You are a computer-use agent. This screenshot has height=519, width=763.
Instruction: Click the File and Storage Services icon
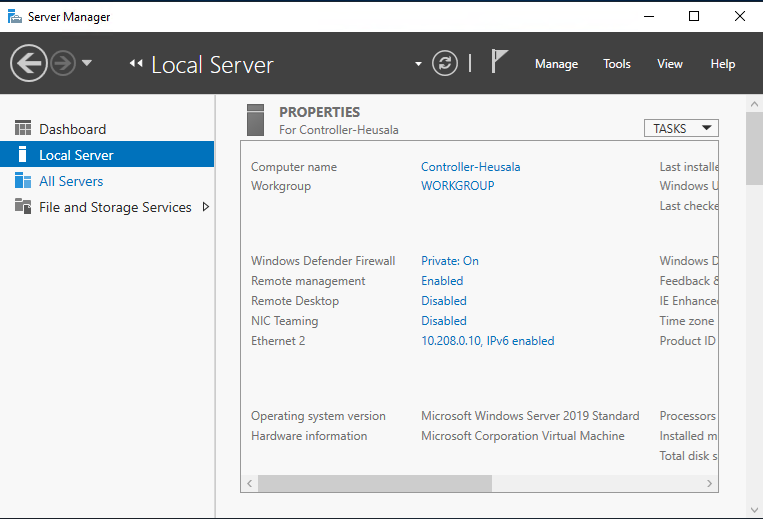[23, 206]
